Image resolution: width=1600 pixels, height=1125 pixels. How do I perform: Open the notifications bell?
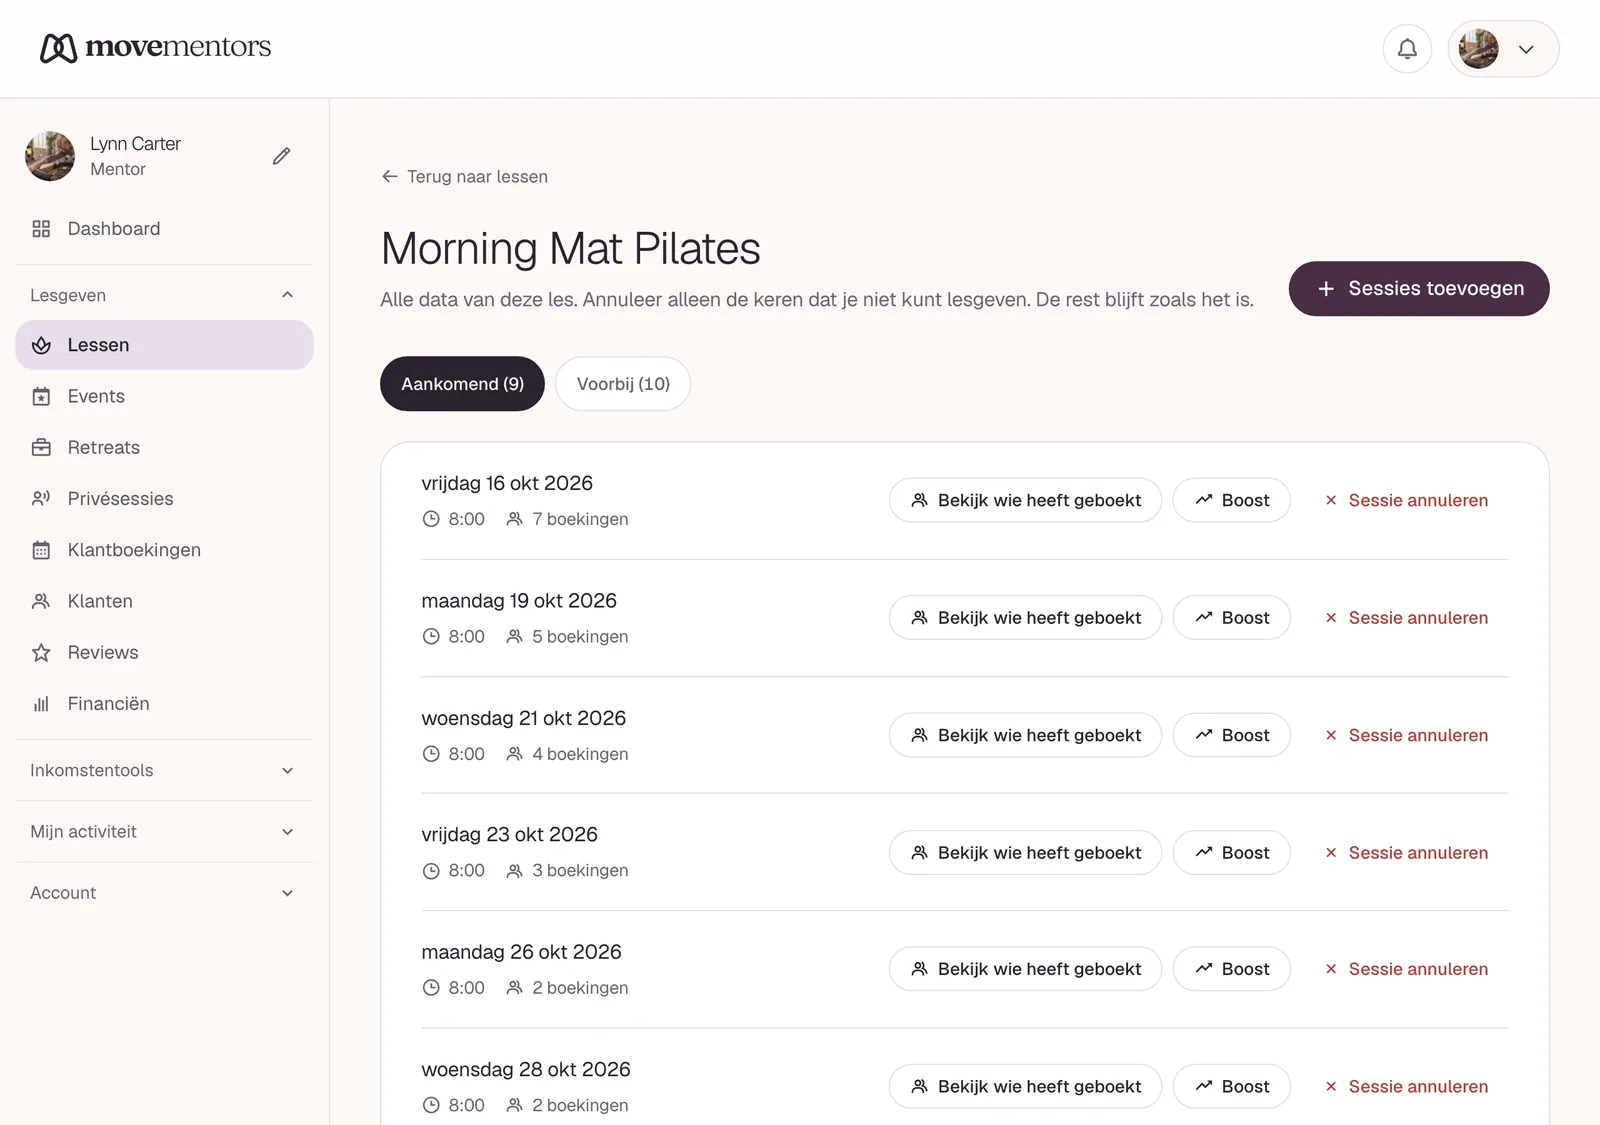coord(1407,48)
